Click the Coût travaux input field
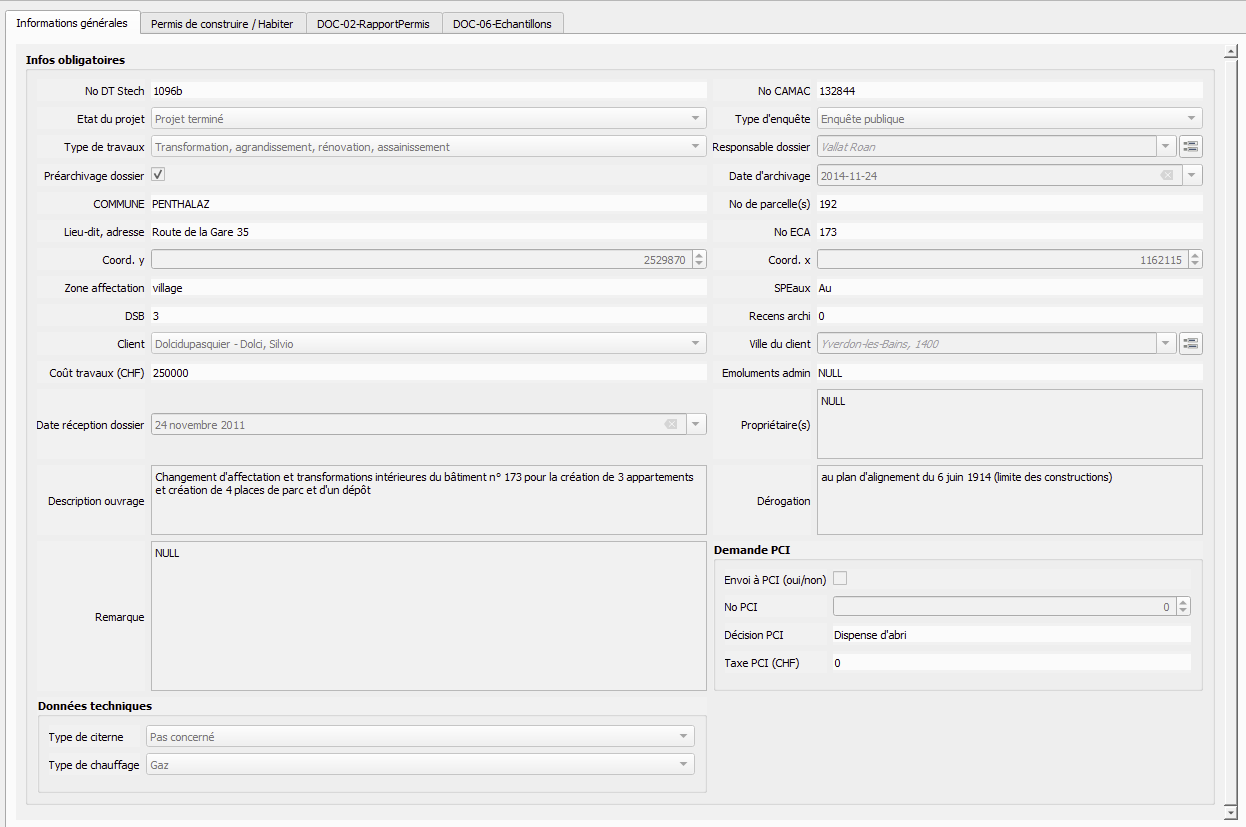The image size is (1246, 827). tap(428, 372)
